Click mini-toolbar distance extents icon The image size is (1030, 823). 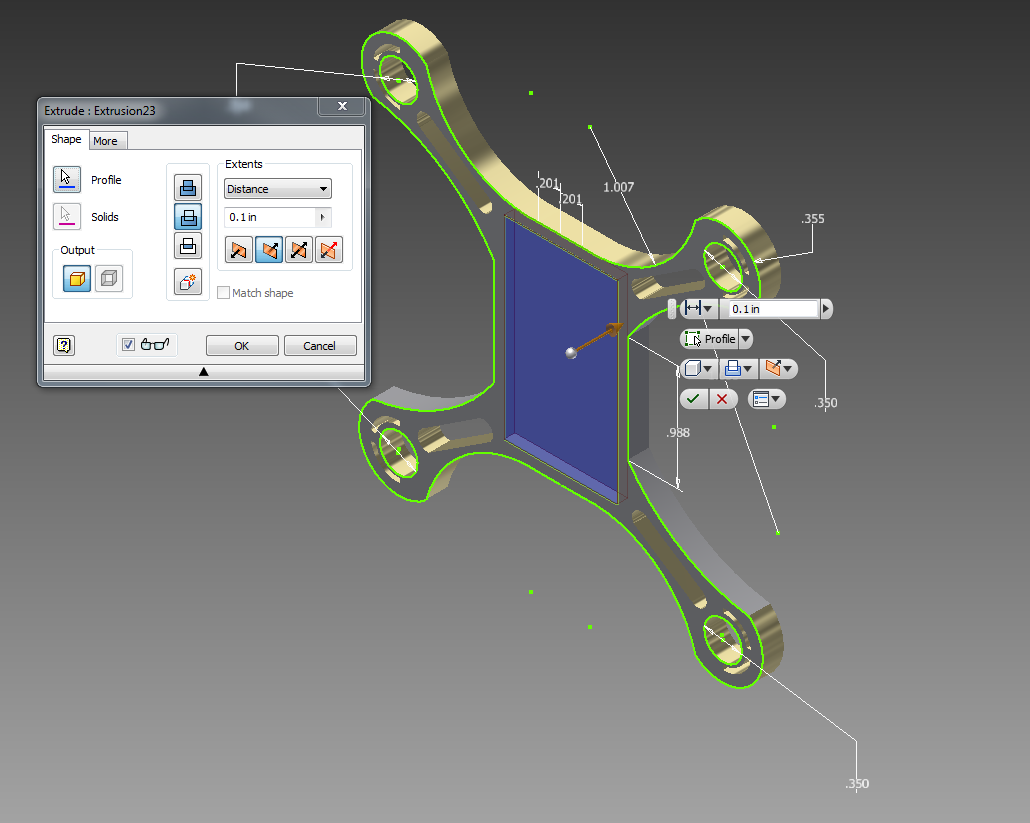pos(692,308)
